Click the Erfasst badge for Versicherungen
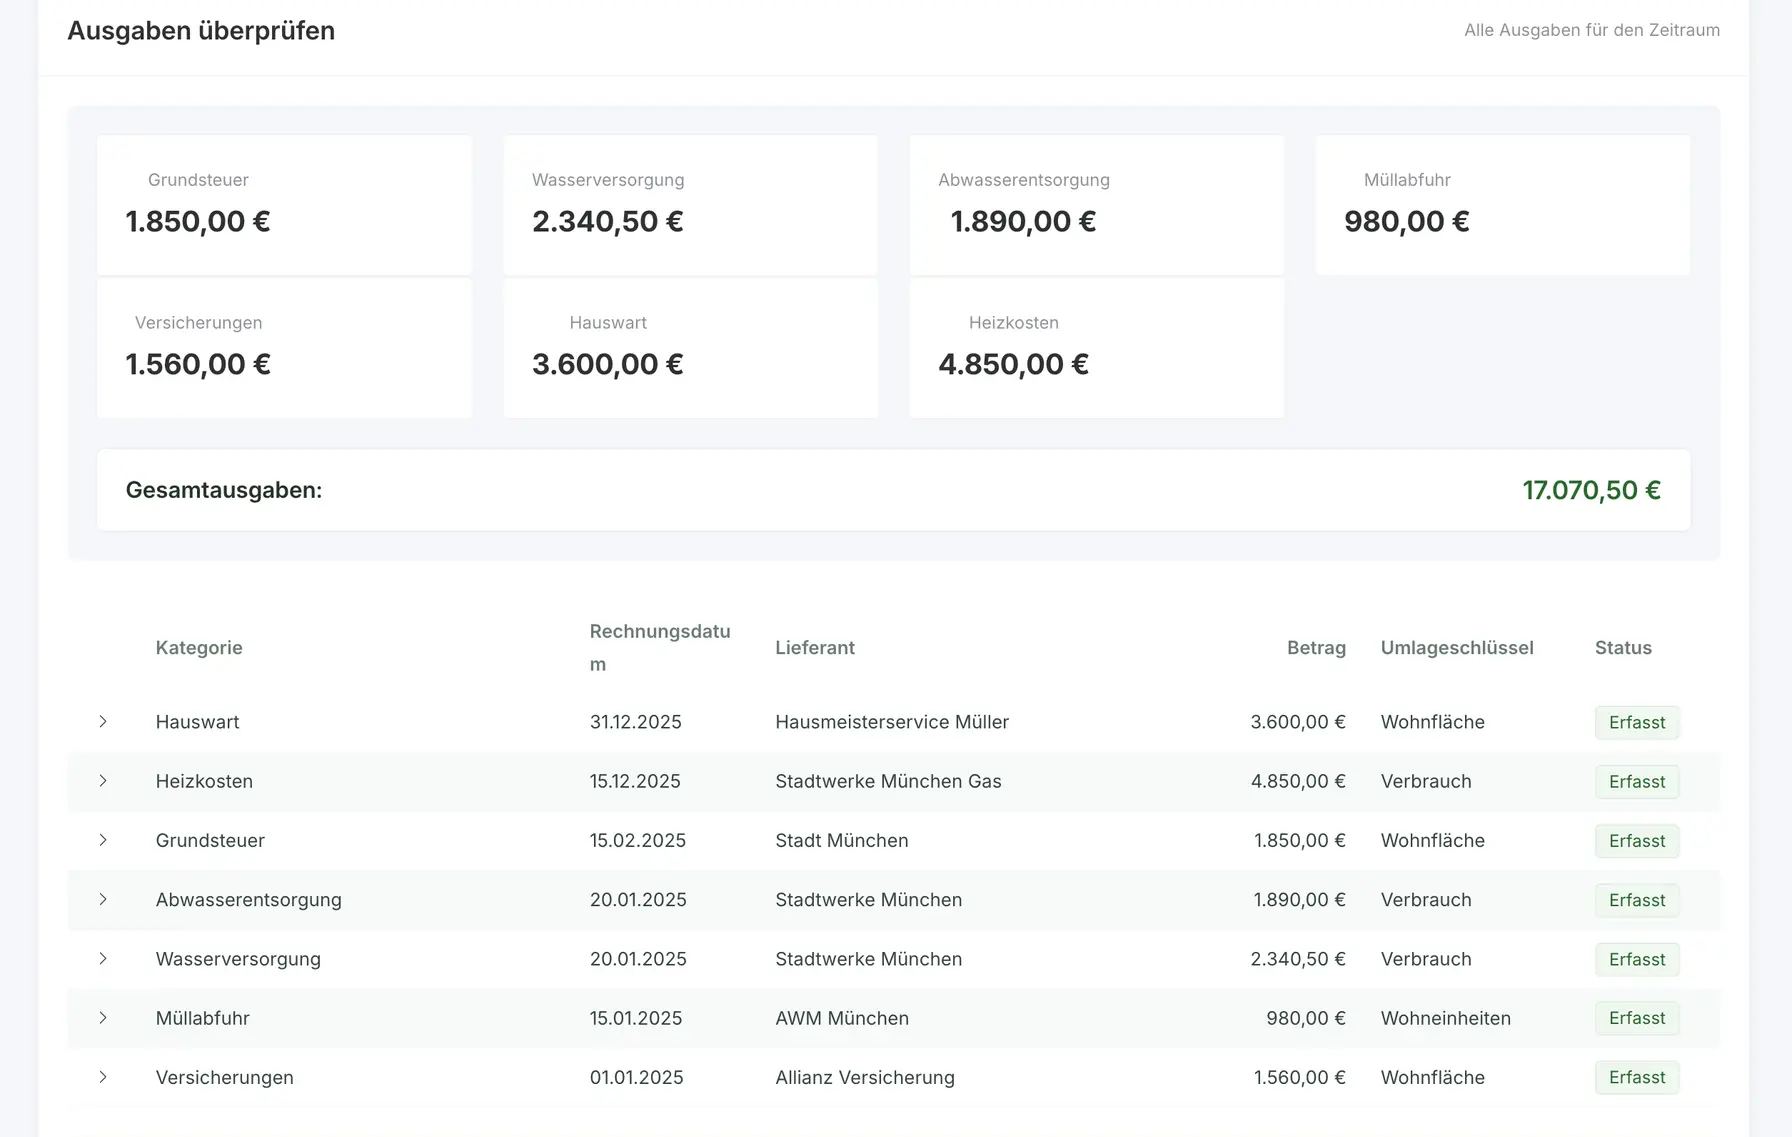The height and width of the screenshot is (1137, 1792). [x=1637, y=1077]
